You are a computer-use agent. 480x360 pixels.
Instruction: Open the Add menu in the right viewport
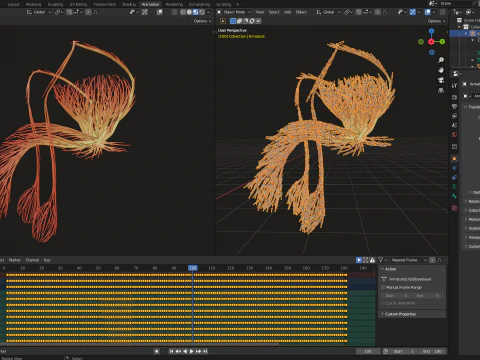tap(287, 12)
